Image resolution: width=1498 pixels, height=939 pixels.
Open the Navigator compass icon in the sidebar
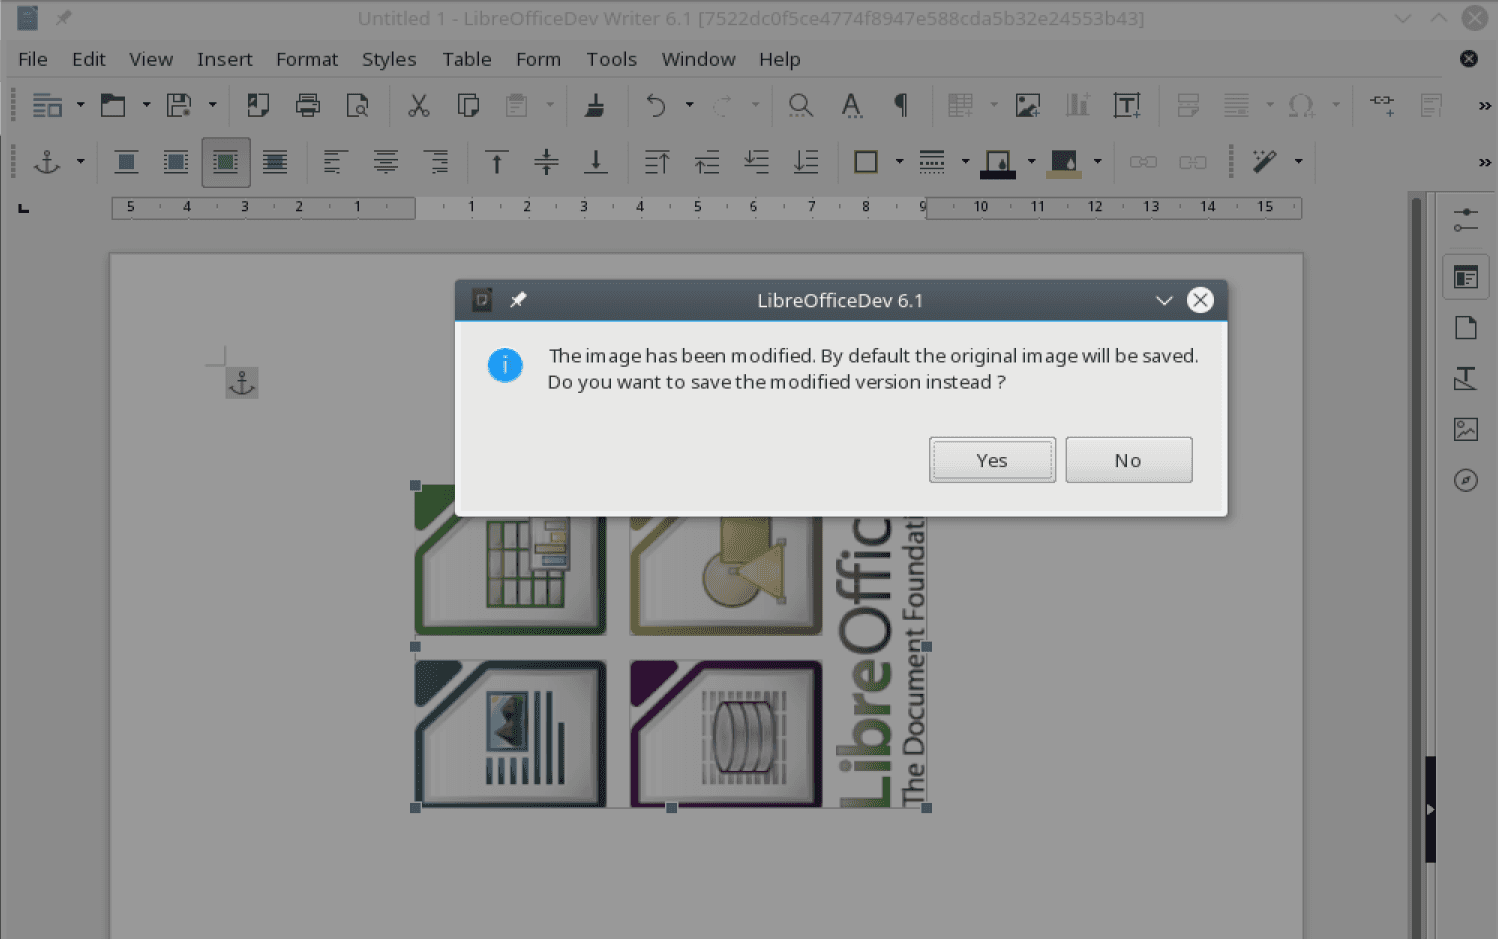coord(1465,481)
